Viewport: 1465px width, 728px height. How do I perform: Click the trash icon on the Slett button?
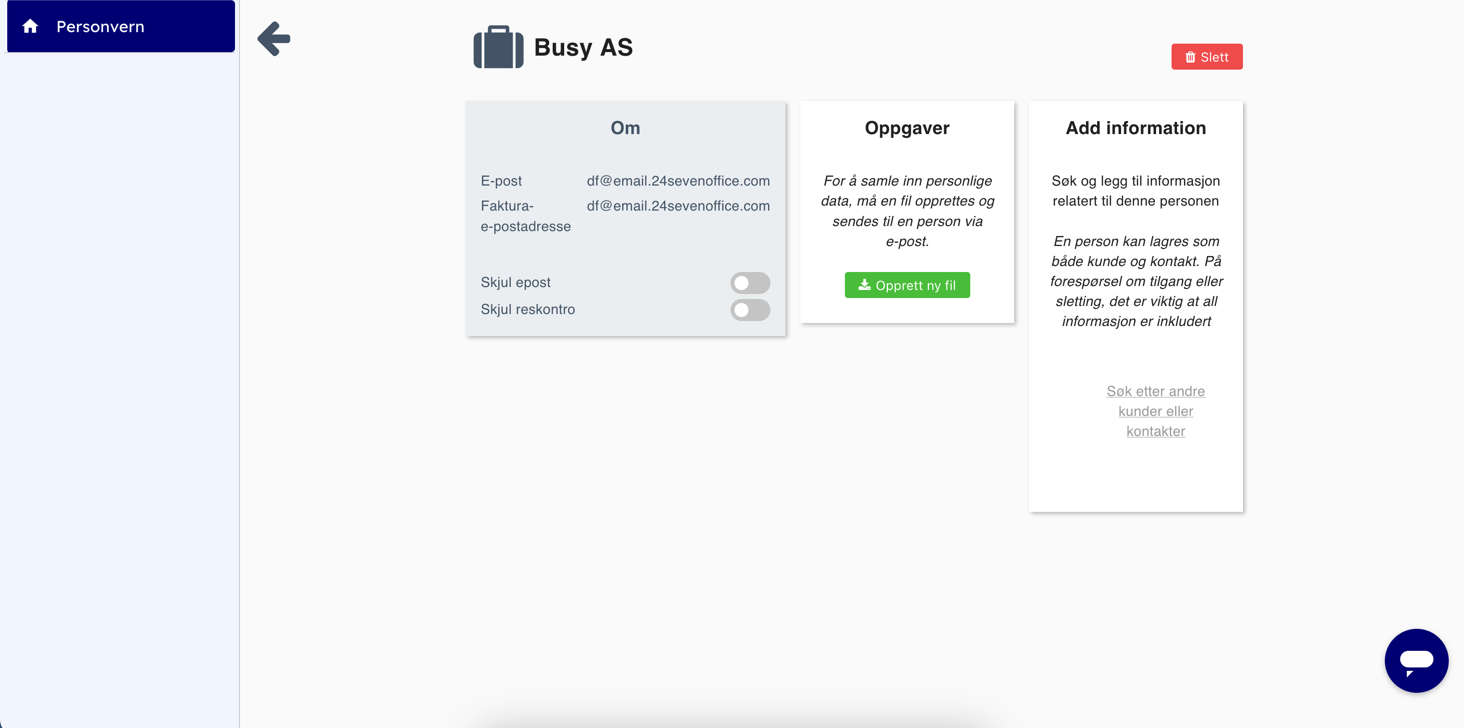click(x=1190, y=57)
